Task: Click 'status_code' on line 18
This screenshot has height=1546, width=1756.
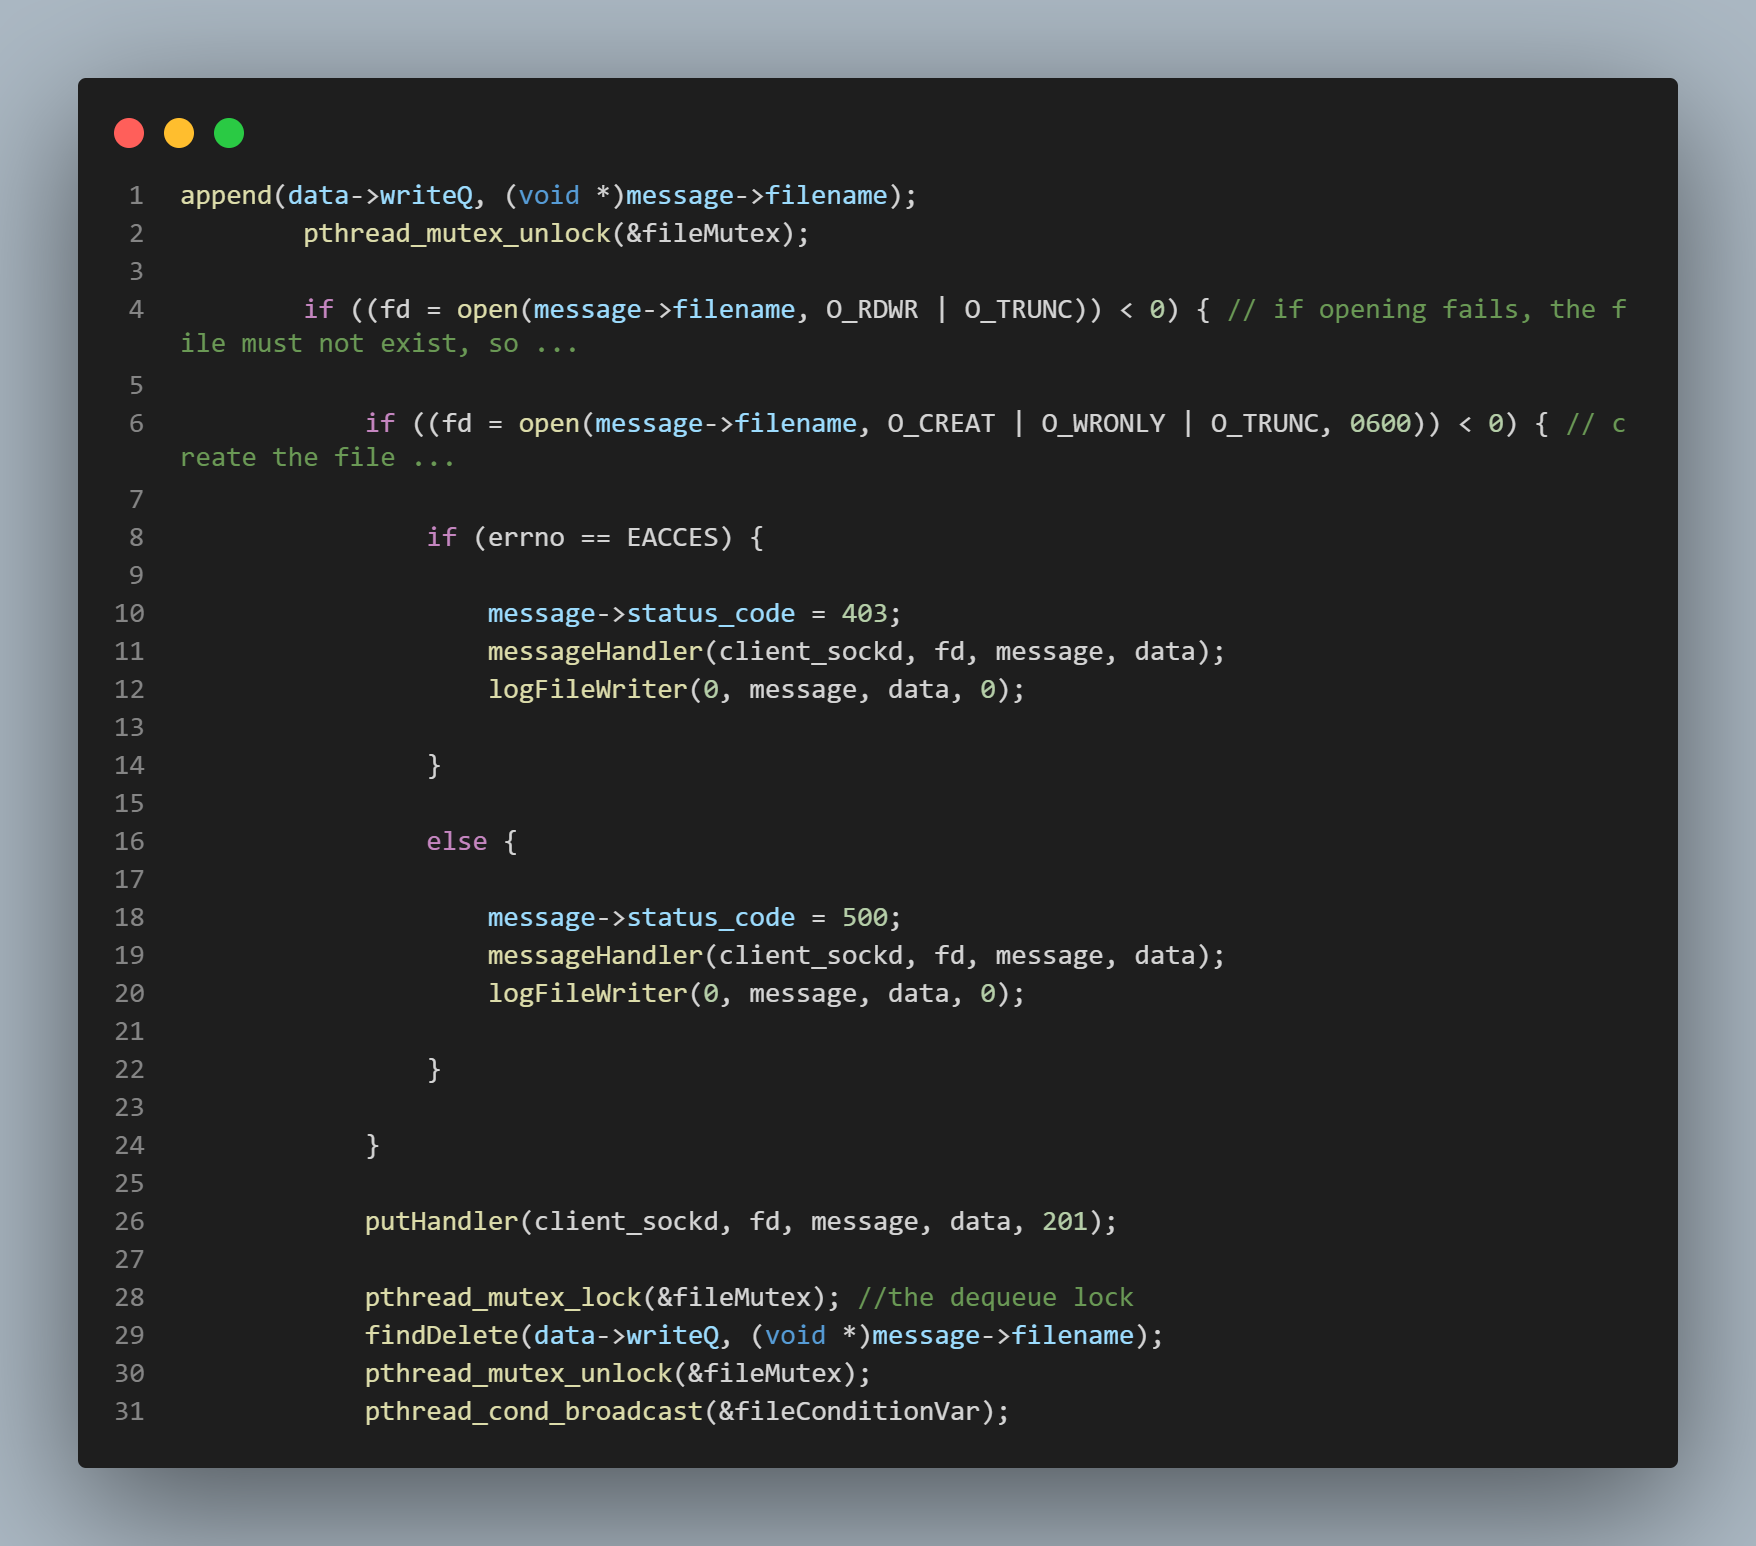Action: point(711,917)
